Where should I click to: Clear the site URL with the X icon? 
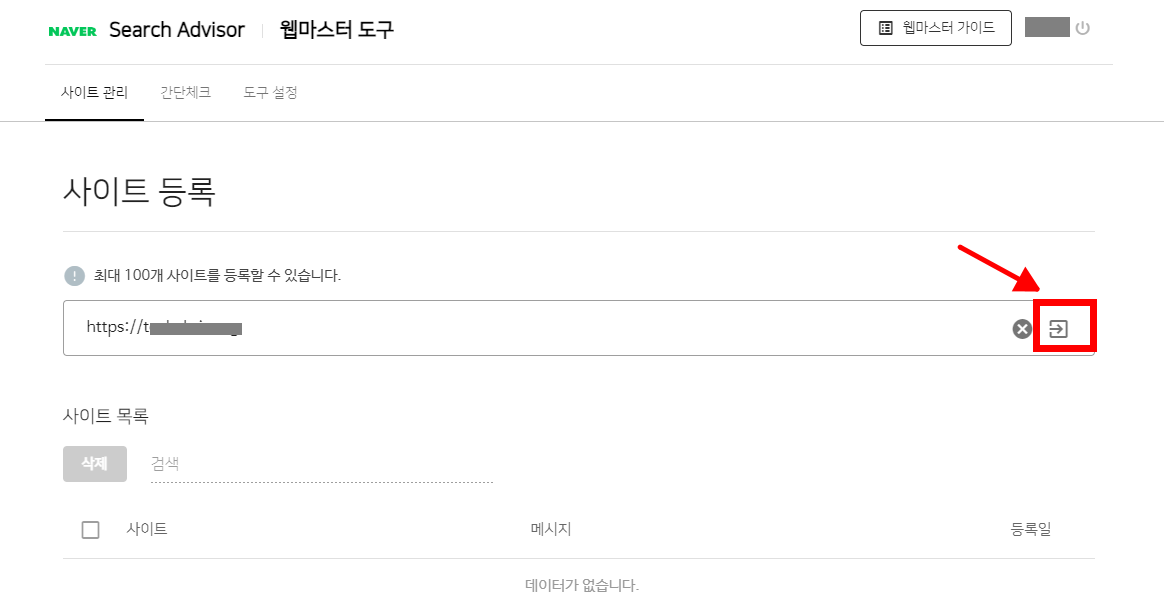click(1021, 329)
